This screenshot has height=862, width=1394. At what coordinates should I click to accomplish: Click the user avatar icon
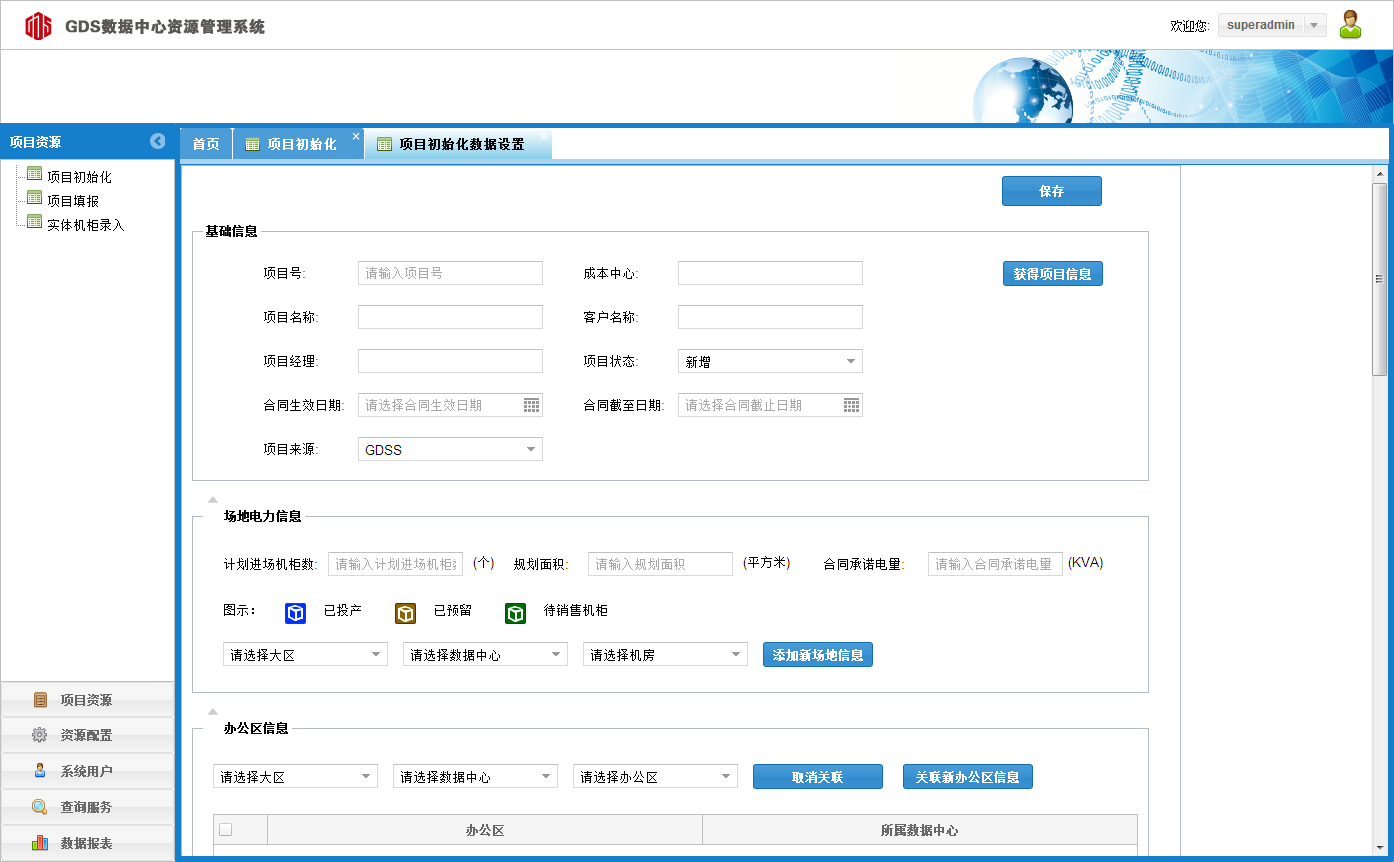click(1350, 25)
